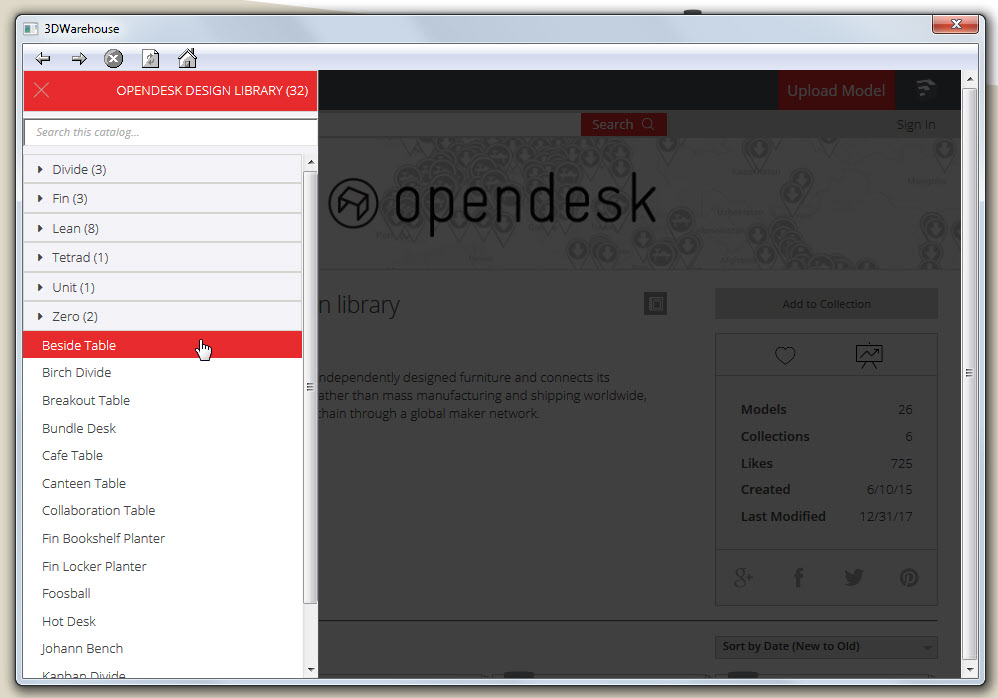Select Beside Table in catalog list
Screen dimensions: 998x698
162,345
